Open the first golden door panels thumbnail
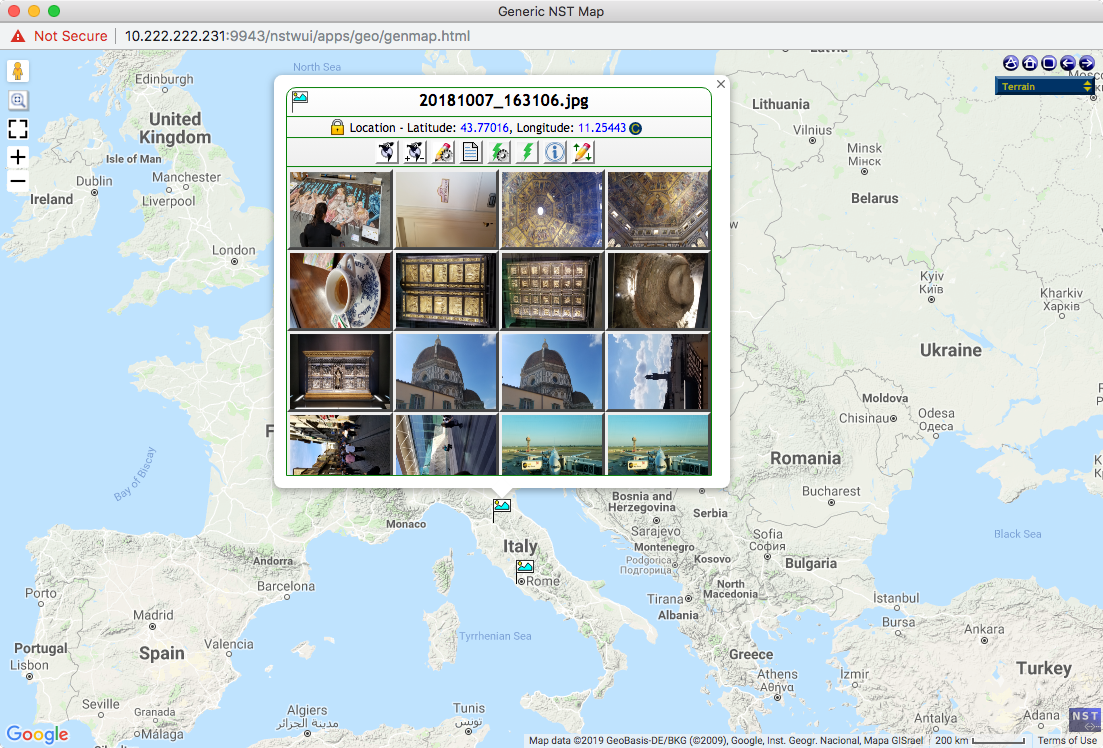Image resolution: width=1103 pixels, height=748 pixels. [x=446, y=291]
